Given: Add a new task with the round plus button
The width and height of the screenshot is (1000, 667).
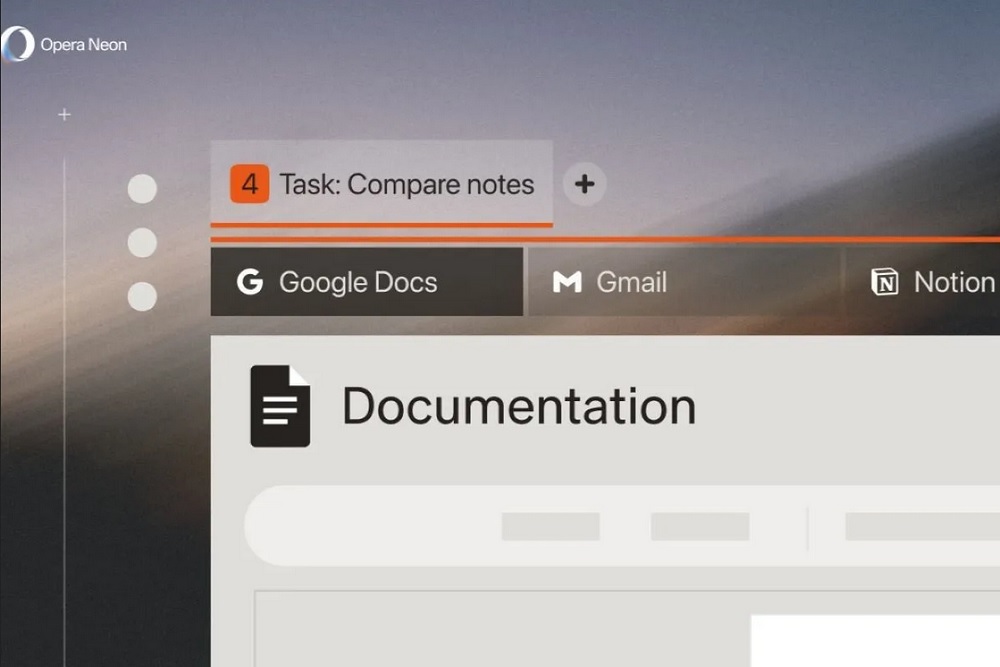Looking at the screenshot, I should (585, 185).
